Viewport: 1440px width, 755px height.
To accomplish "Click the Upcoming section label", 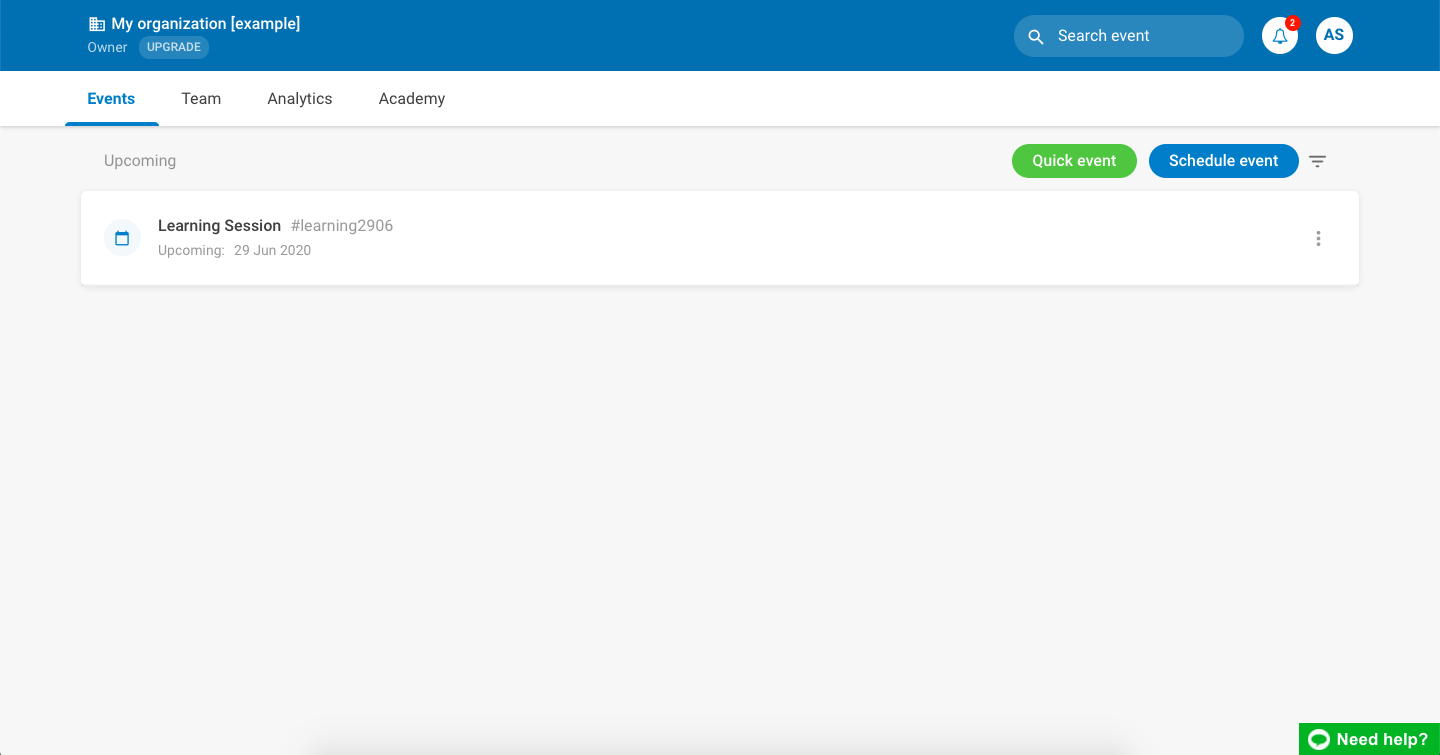I will point(140,161).
